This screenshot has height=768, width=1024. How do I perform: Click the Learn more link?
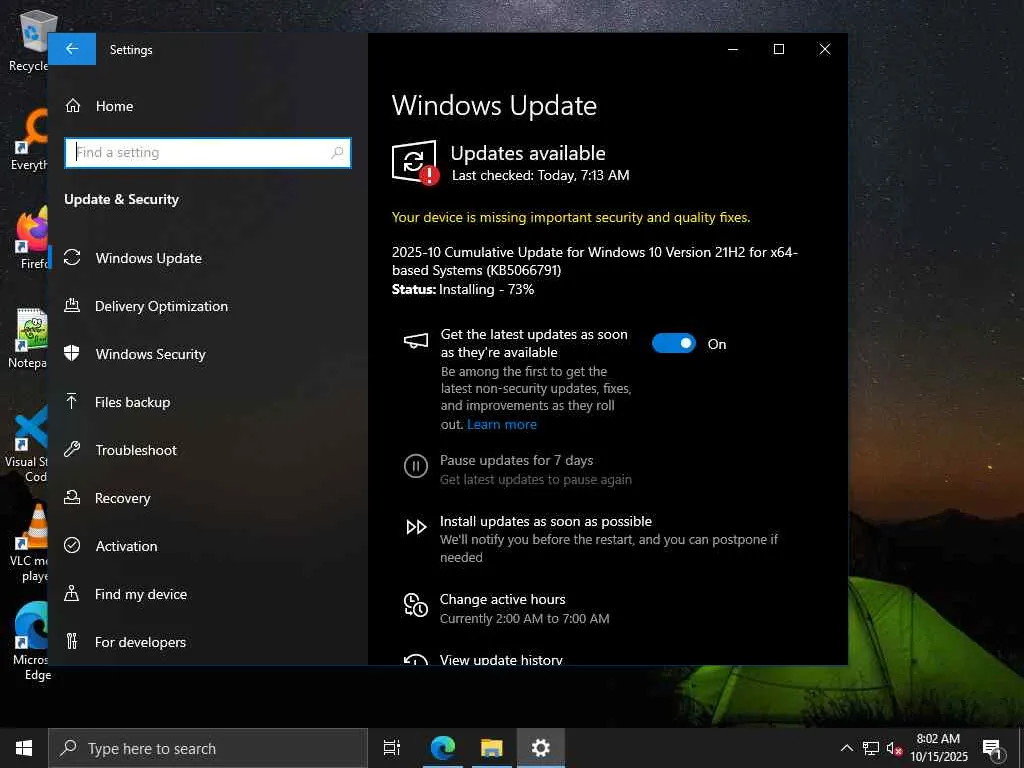[502, 424]
